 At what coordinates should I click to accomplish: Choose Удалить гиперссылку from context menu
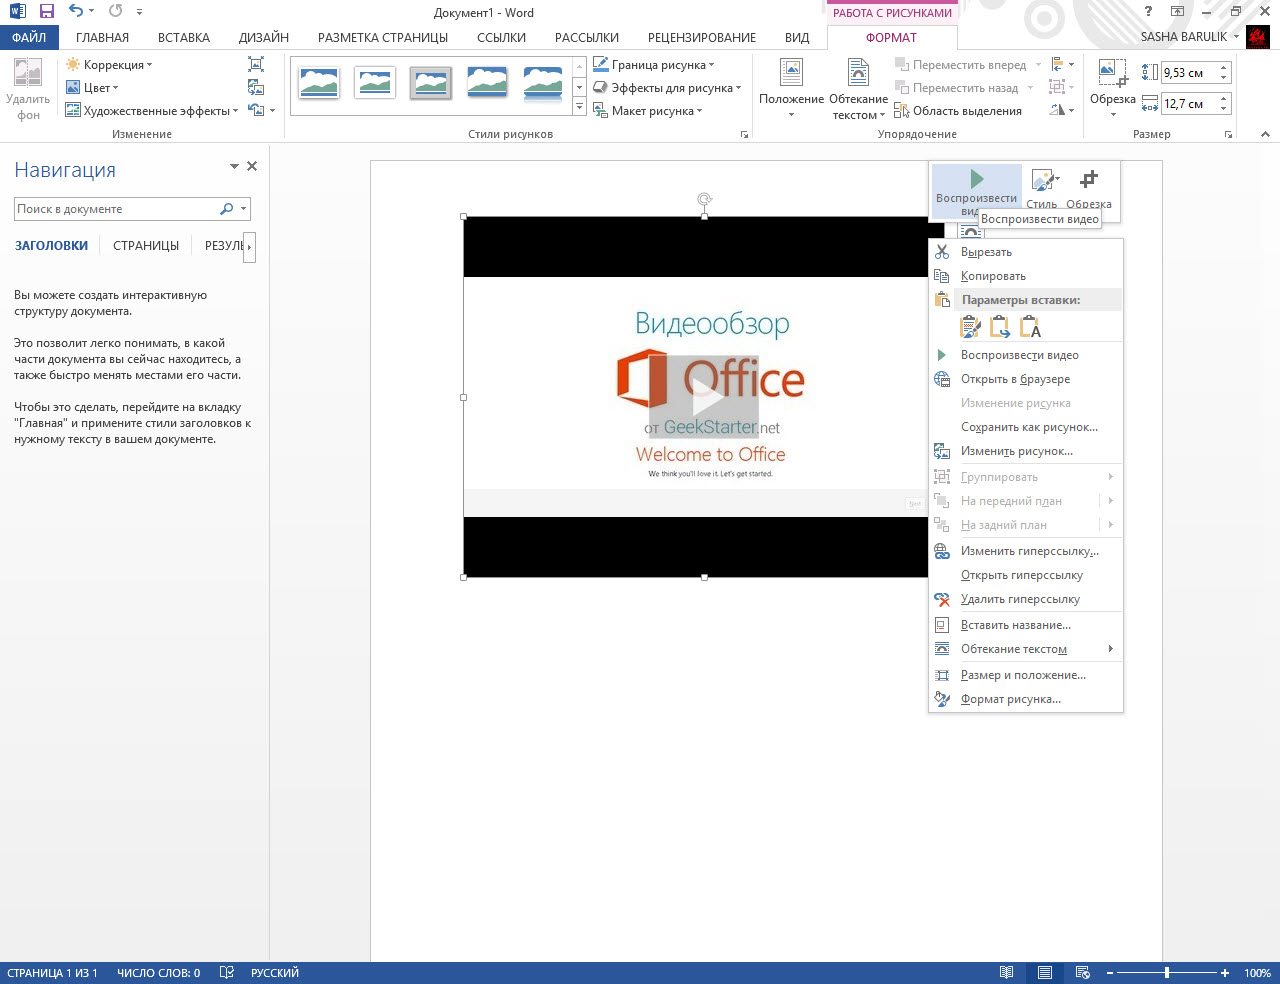1026,599
